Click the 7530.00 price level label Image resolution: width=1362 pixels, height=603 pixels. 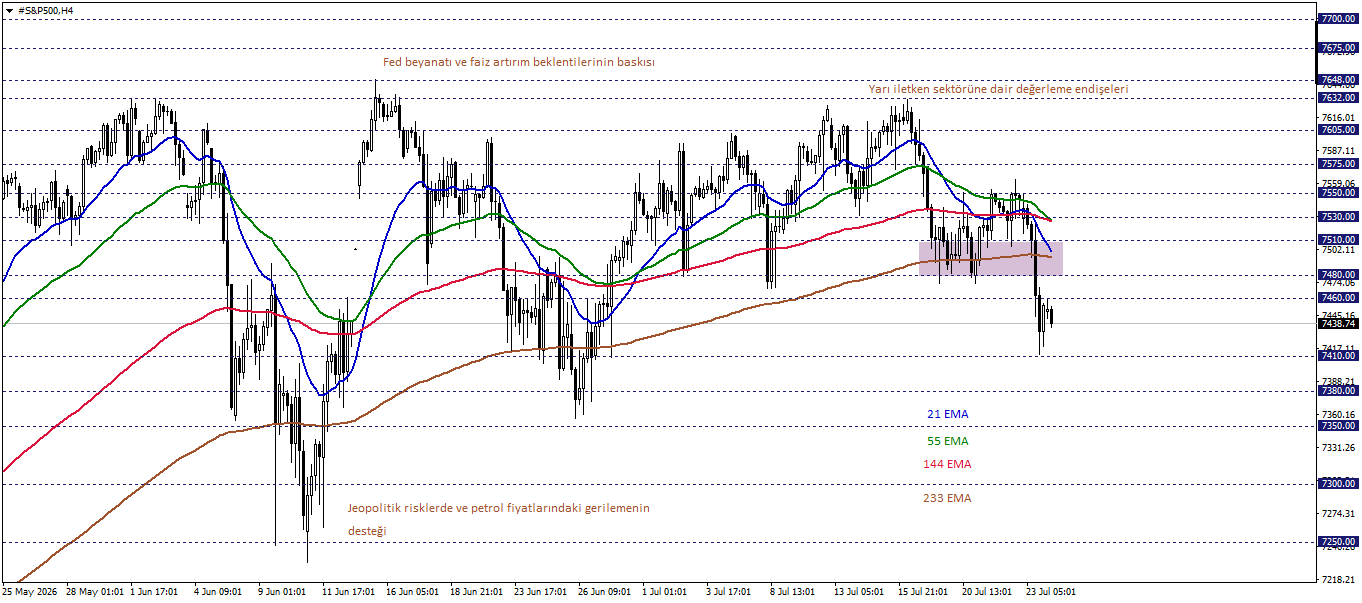[1338, 217]
